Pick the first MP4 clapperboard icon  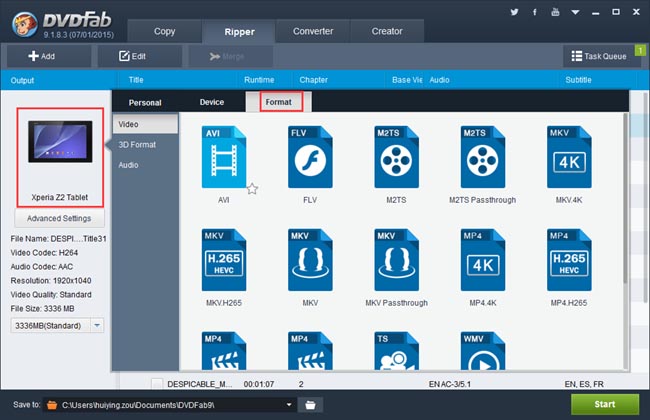tap(224, 351)
